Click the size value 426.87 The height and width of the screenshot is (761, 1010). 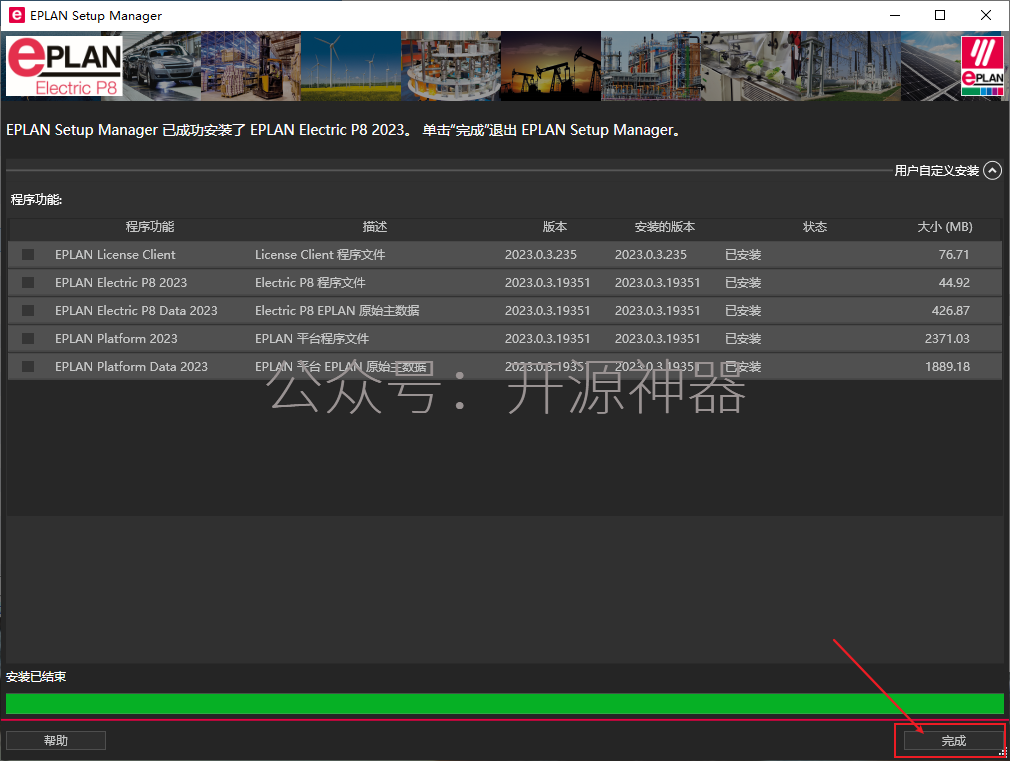click(951, 311)
